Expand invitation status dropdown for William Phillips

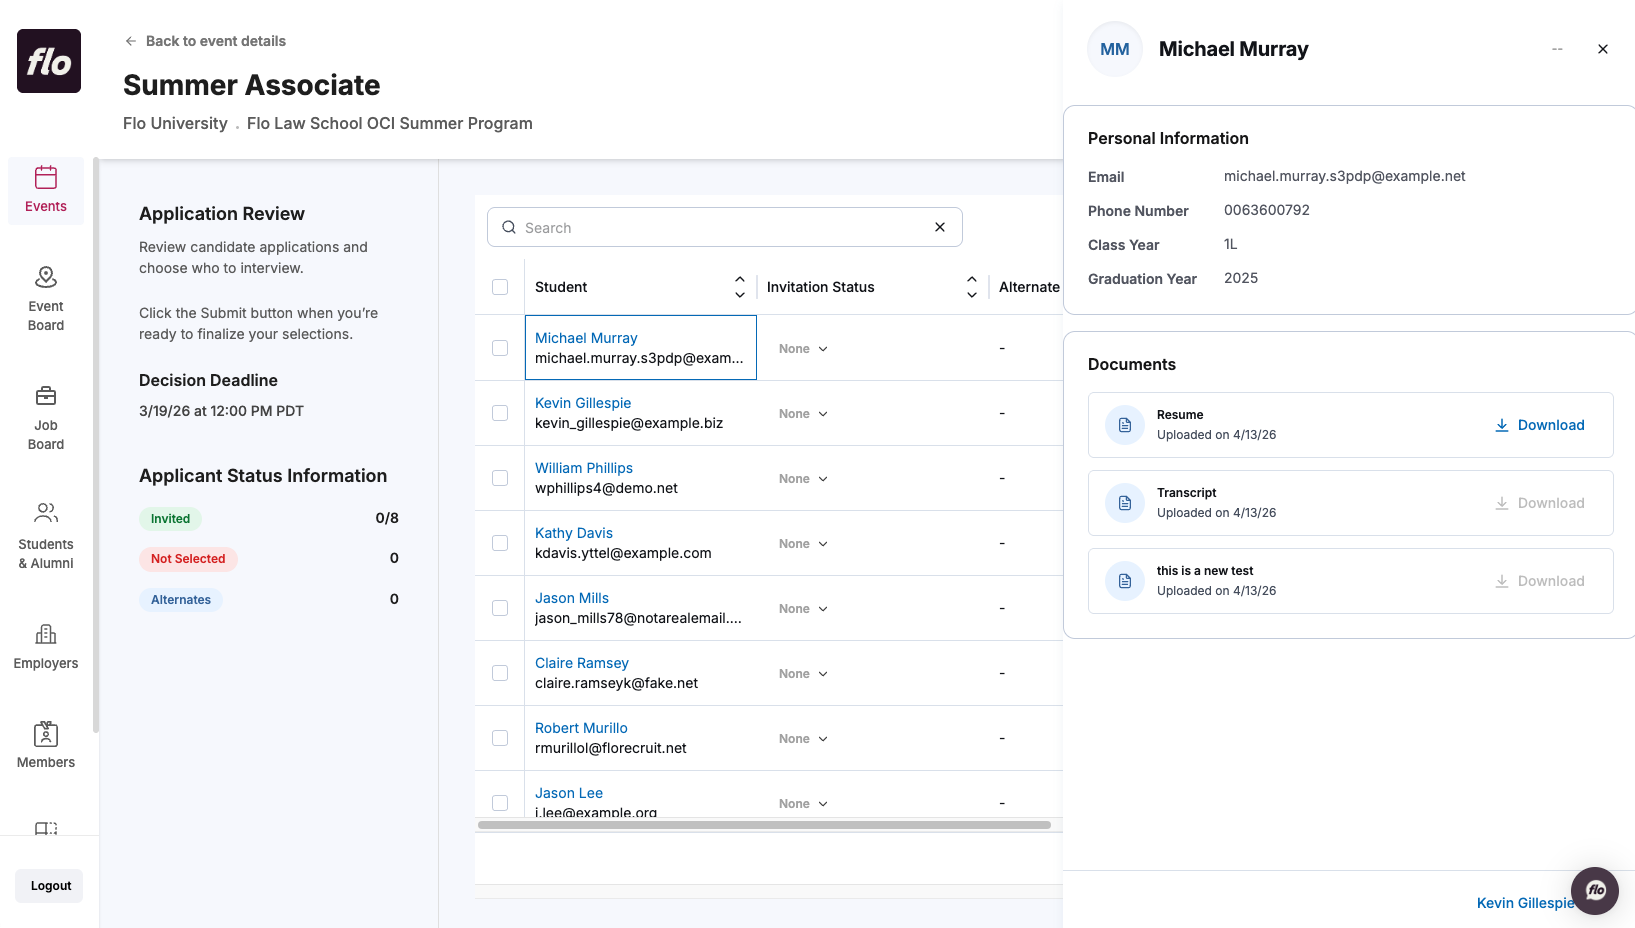803,479
